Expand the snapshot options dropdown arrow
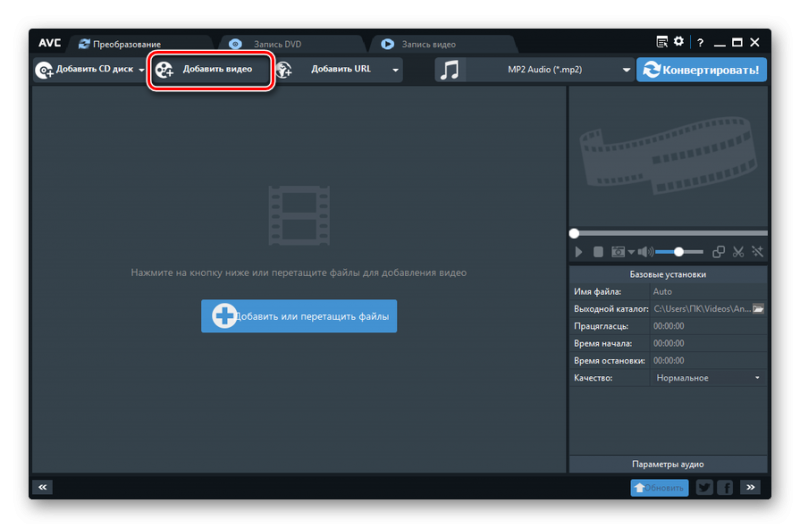The height and width of the screenshot is (528, 800). click(x=631, y=252)
